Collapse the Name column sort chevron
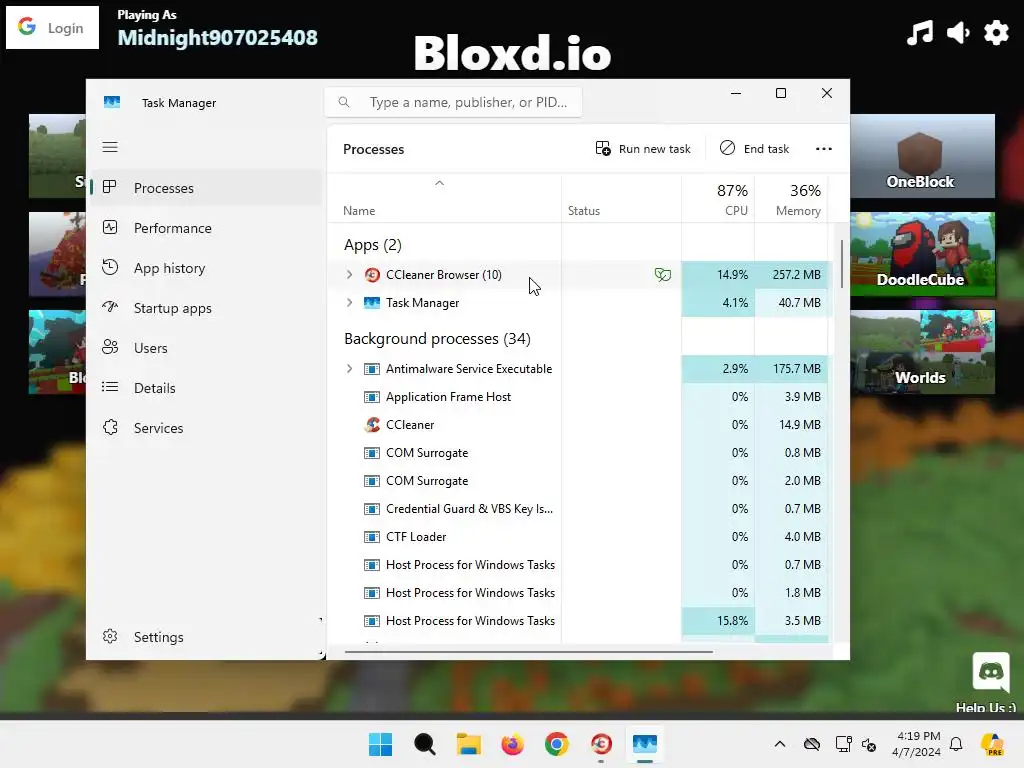Image resolution: width=1024 pixels, height=768 pixels. (440, 184)
